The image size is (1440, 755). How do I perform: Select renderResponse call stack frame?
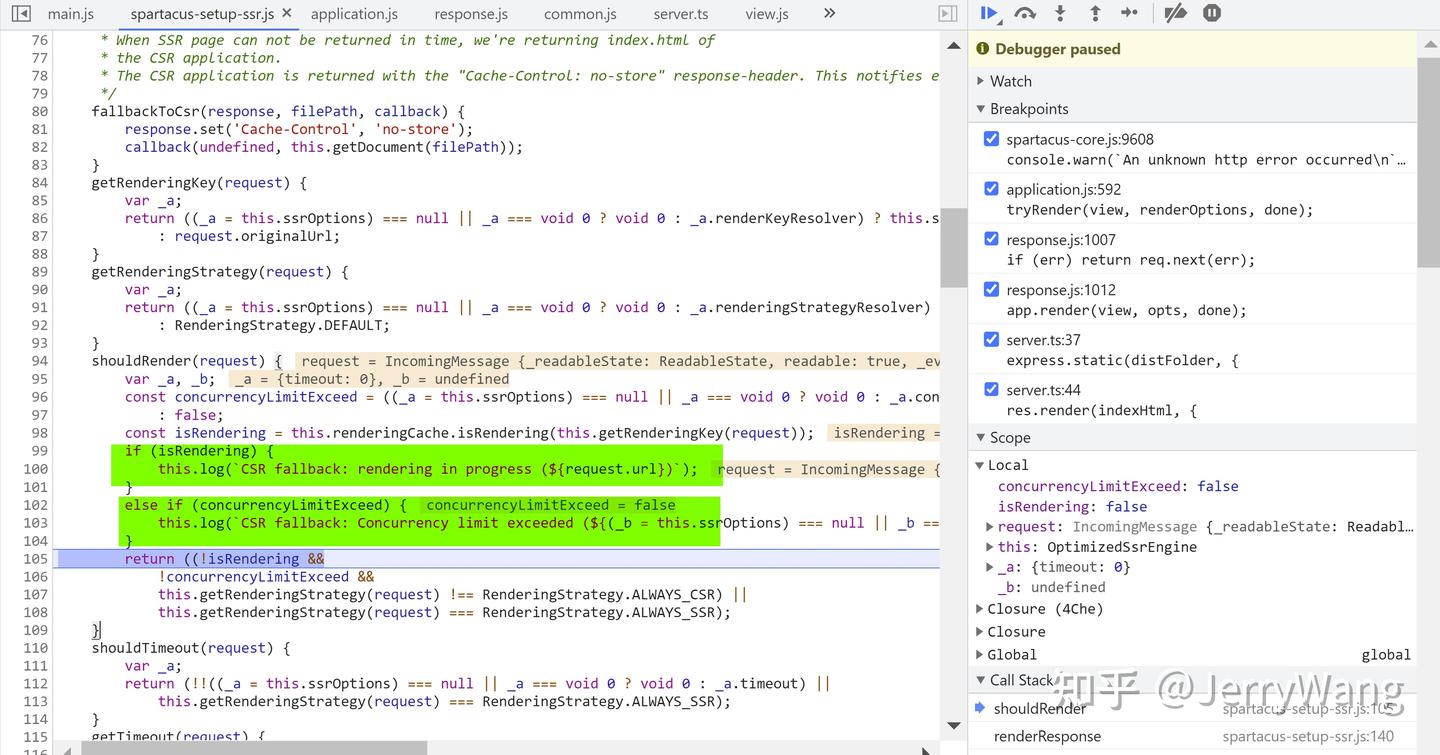[1192, 736]
